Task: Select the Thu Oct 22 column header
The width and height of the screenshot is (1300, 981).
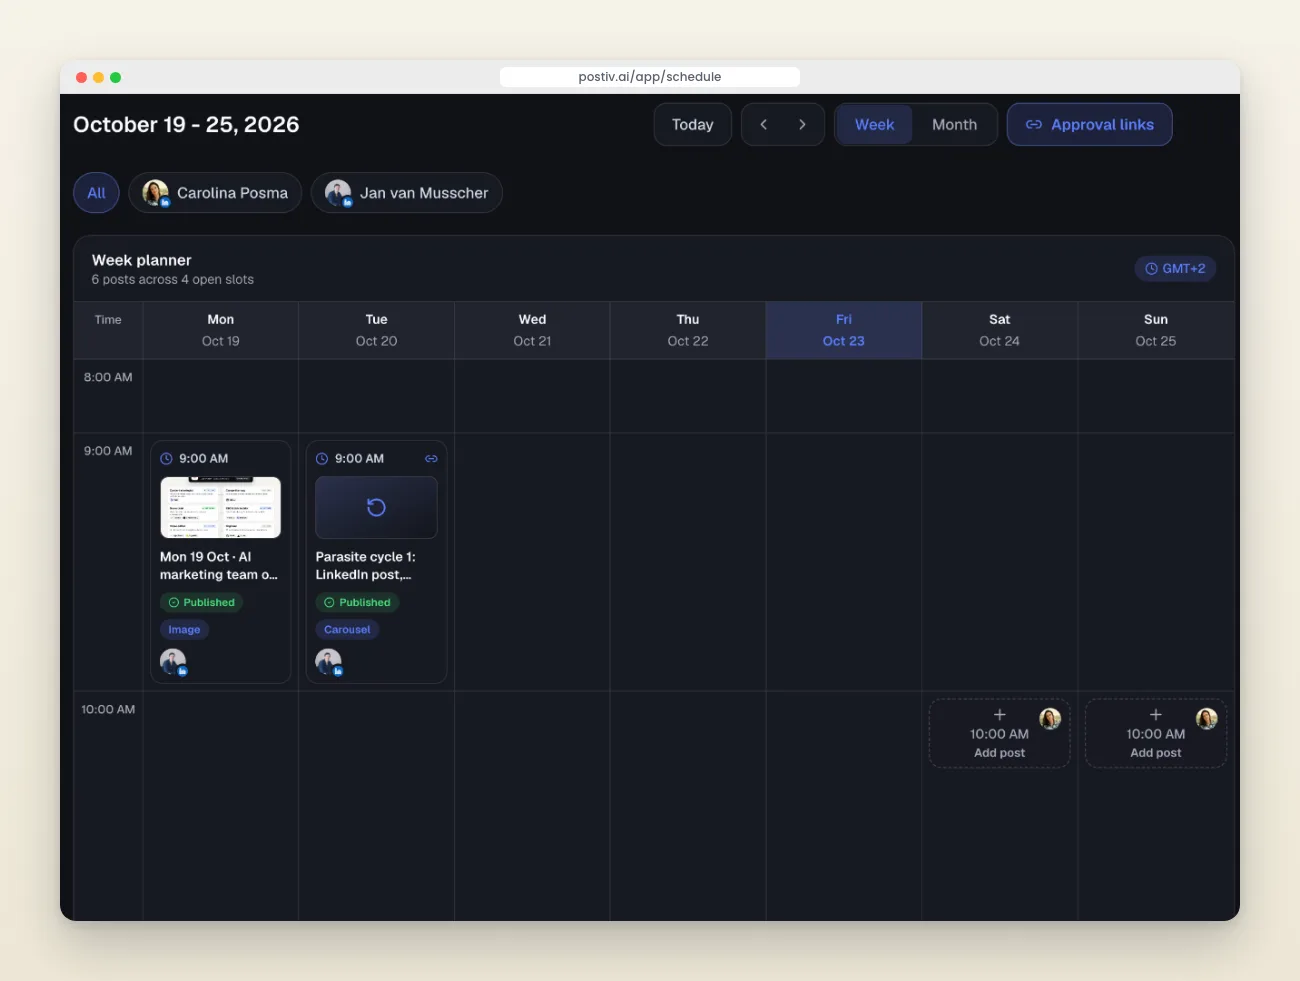Action: [x=688, y=330]
